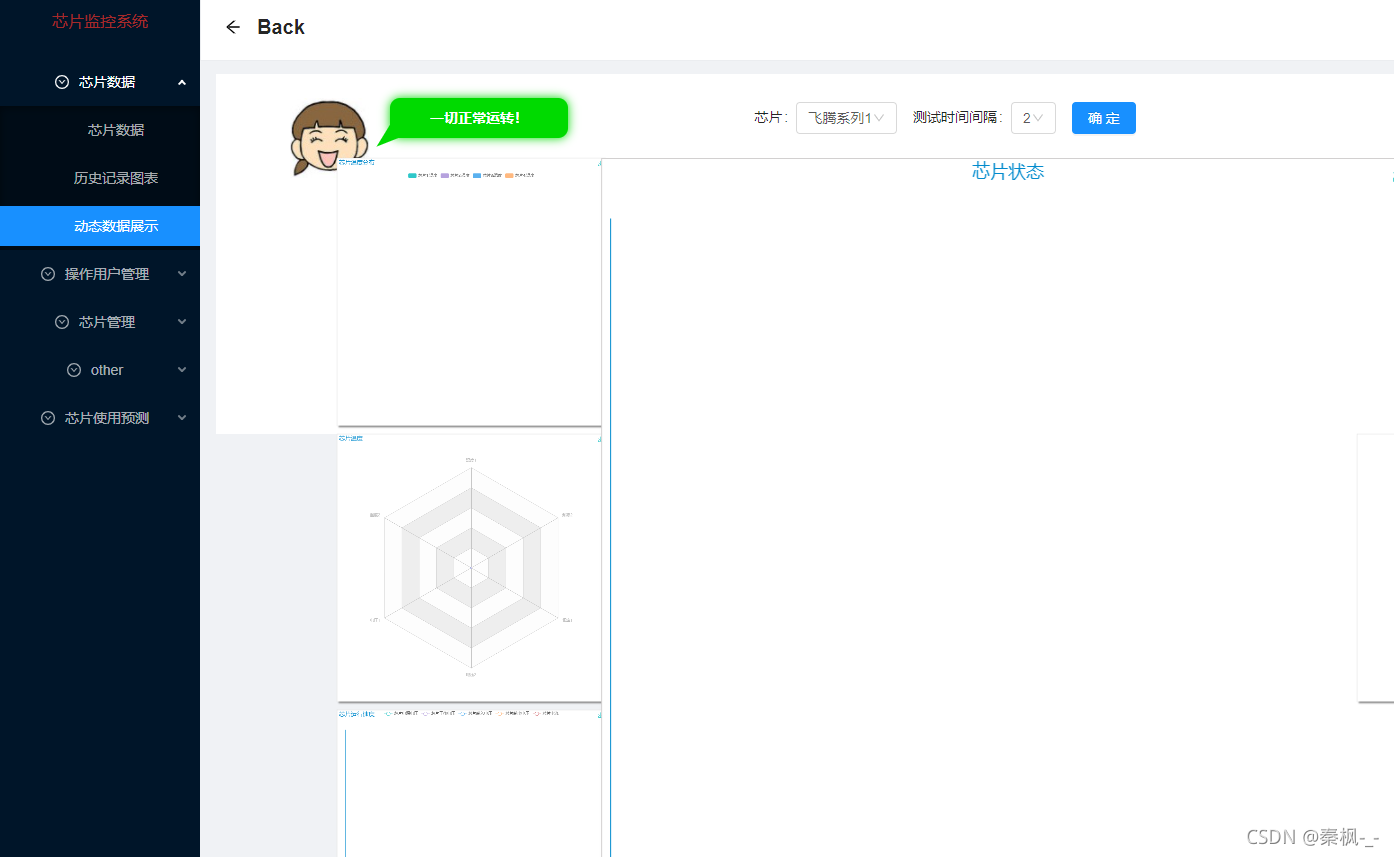Click the 确定 button
Screen dimensions: 1394x857
[x=1103, y=118]
